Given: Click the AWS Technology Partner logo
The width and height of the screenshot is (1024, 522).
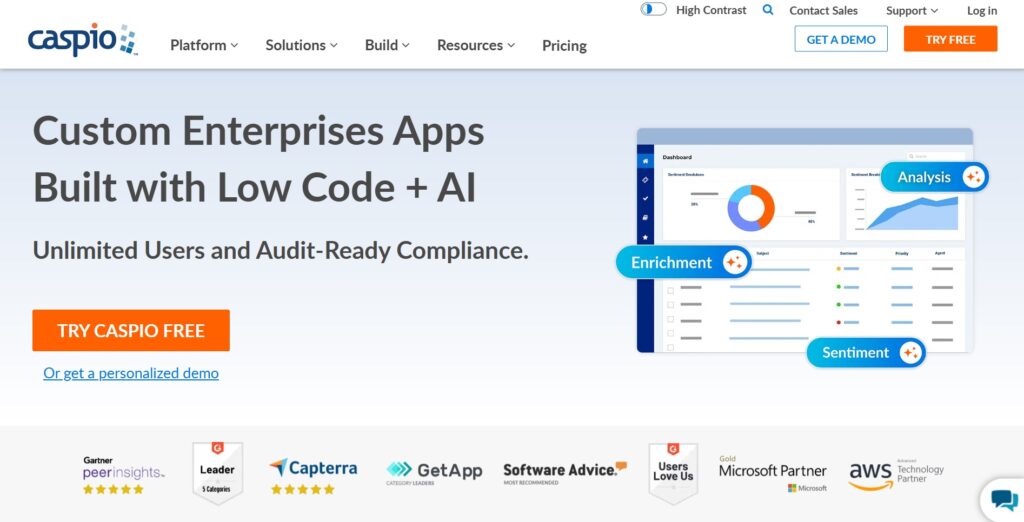Looking at the screenshot, I should (x=896, y=475).
